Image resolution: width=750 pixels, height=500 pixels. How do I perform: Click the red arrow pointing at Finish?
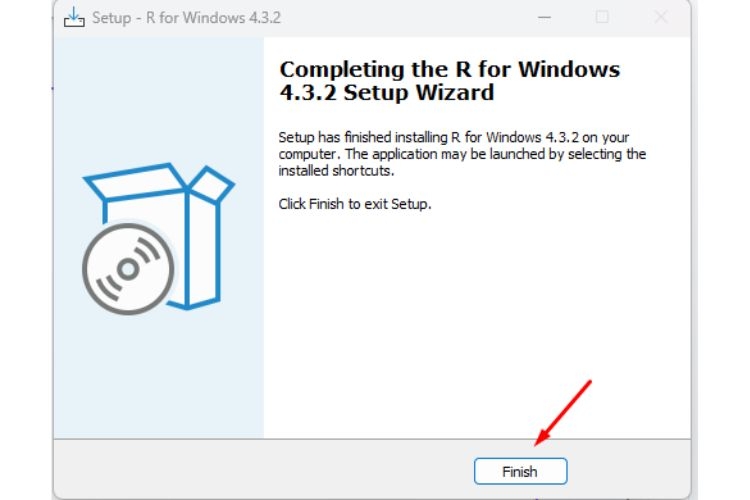(563, 413)
